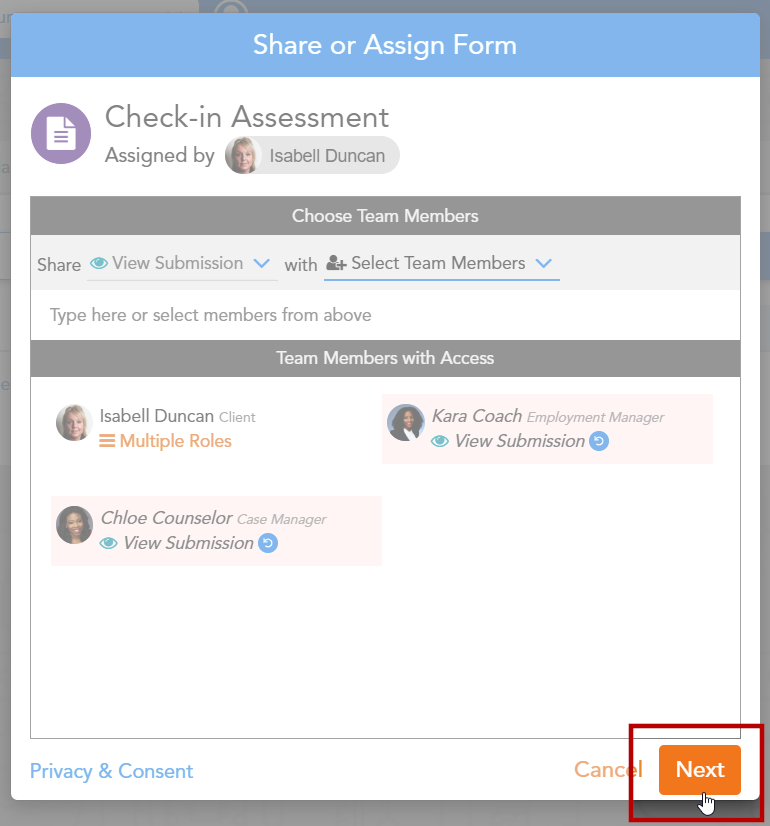Cancel the Share or Assign Form dialog
770x826 pixels.
[607, 770]
